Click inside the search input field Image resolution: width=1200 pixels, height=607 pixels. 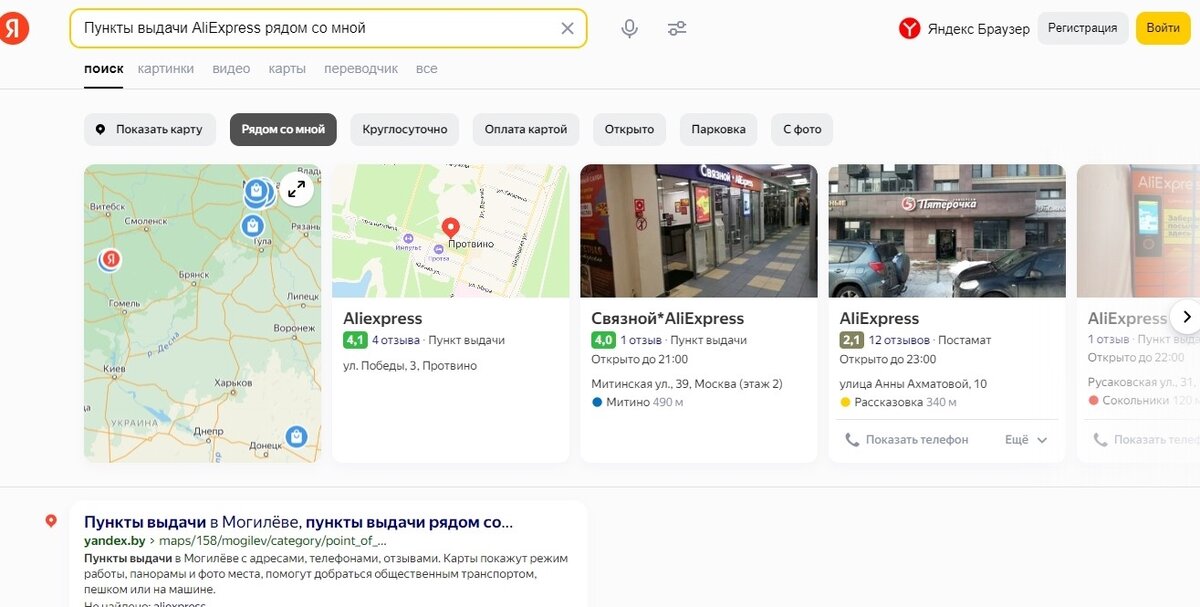click(x=300, y=28)
